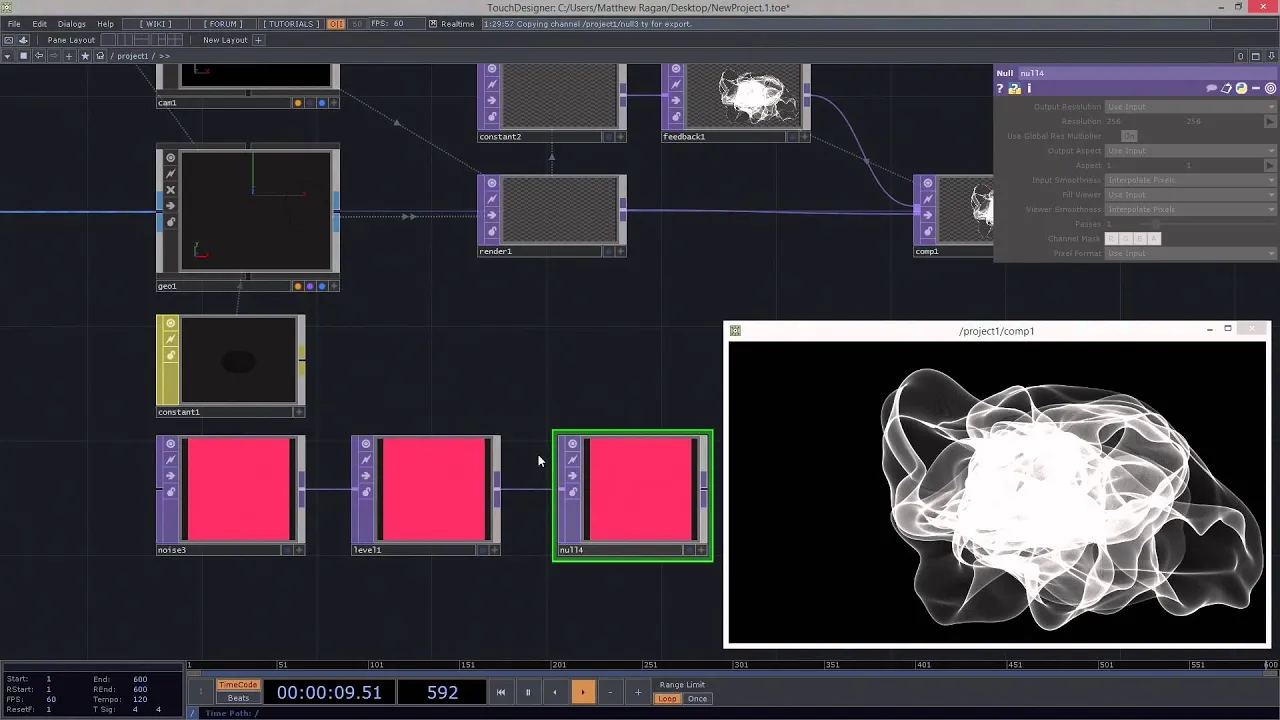
Task: Open operator help question mark icon
Action: 999,89
